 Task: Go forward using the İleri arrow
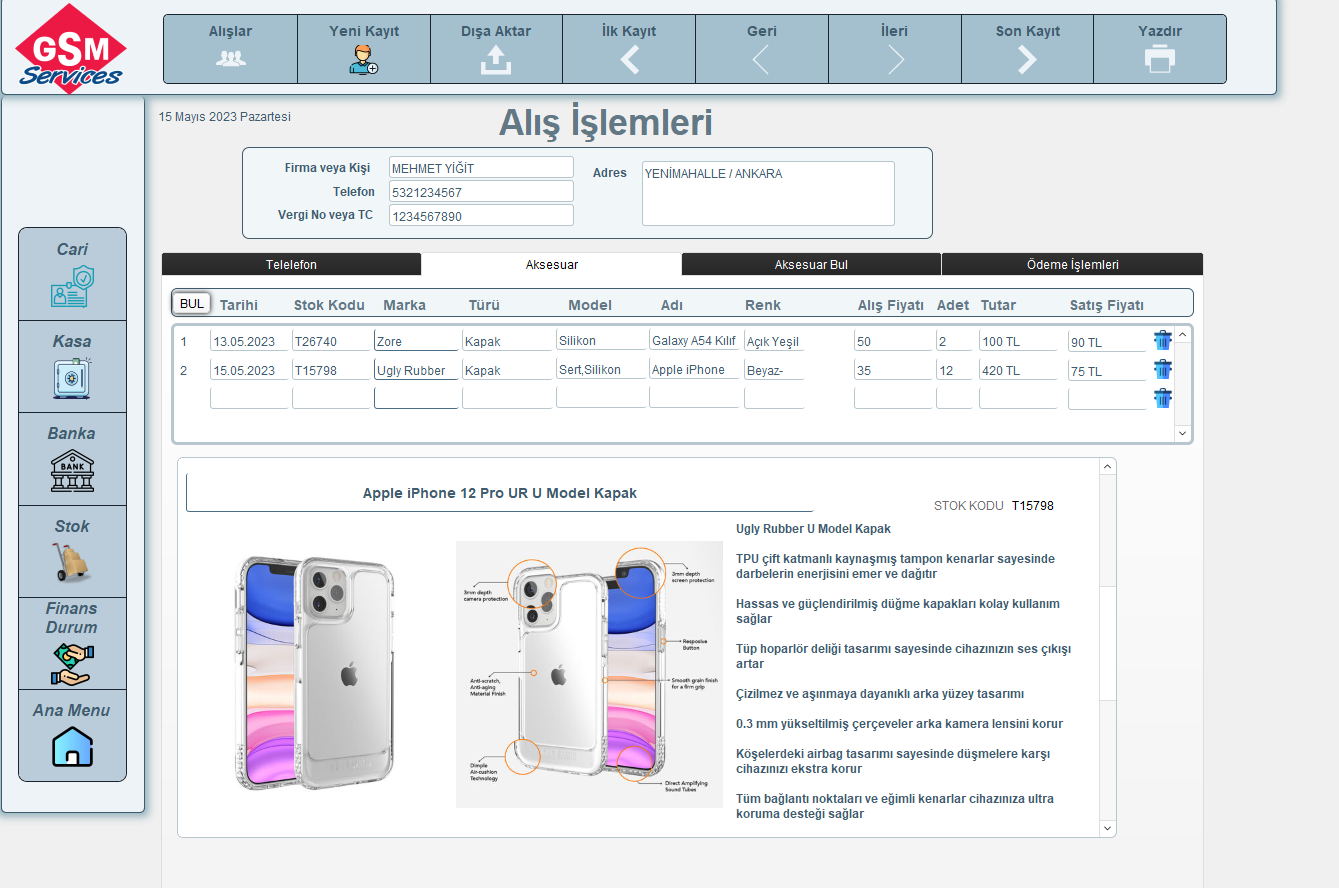coord(895,60)
